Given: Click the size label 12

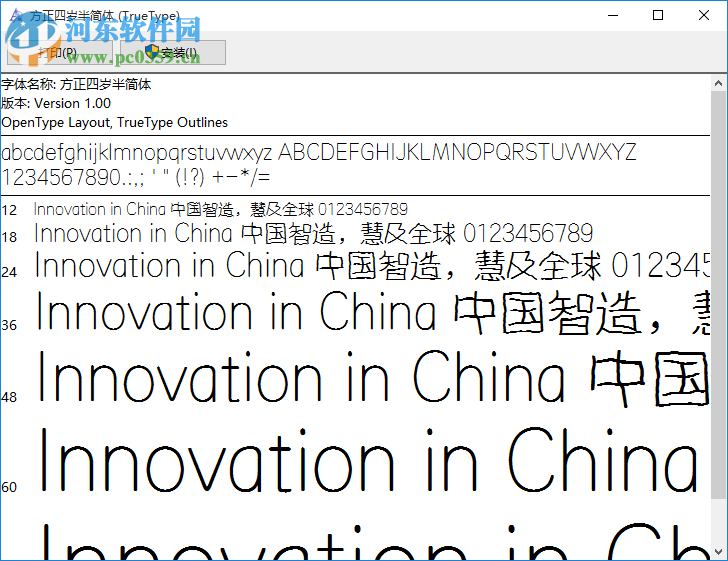Looking at the screenshot, I should (x=9, y=210).
